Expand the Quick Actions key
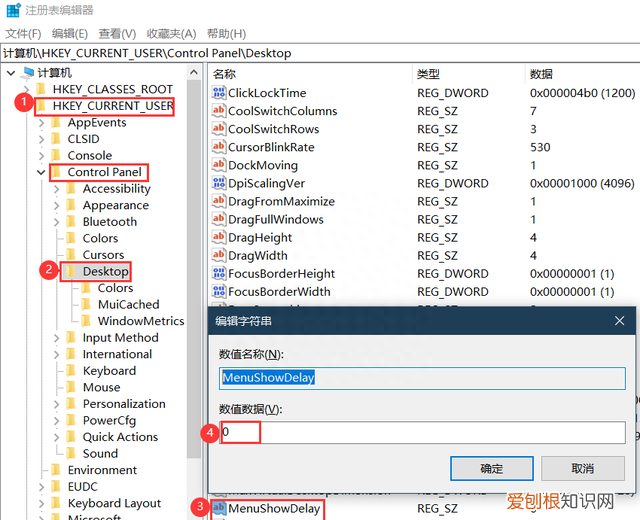Viewport: 640px width, 520px height. pos(56,437)
